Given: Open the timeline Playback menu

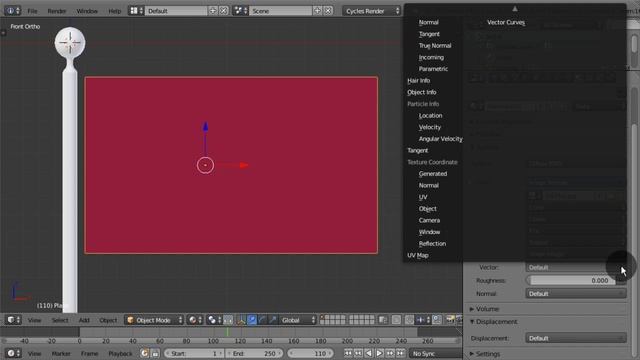Looking at the screenshot, I should point(120,353).
